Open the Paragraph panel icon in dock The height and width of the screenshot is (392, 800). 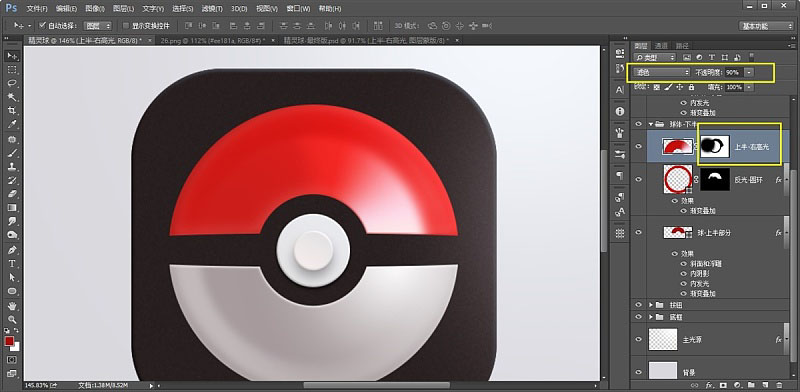pyautogui.click(x=620, y=175)
